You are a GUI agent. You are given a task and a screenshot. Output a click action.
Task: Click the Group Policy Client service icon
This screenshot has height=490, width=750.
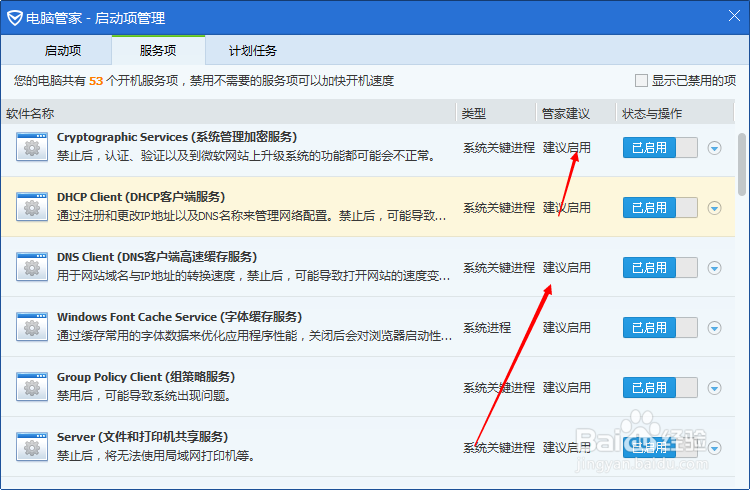point(32,387)
